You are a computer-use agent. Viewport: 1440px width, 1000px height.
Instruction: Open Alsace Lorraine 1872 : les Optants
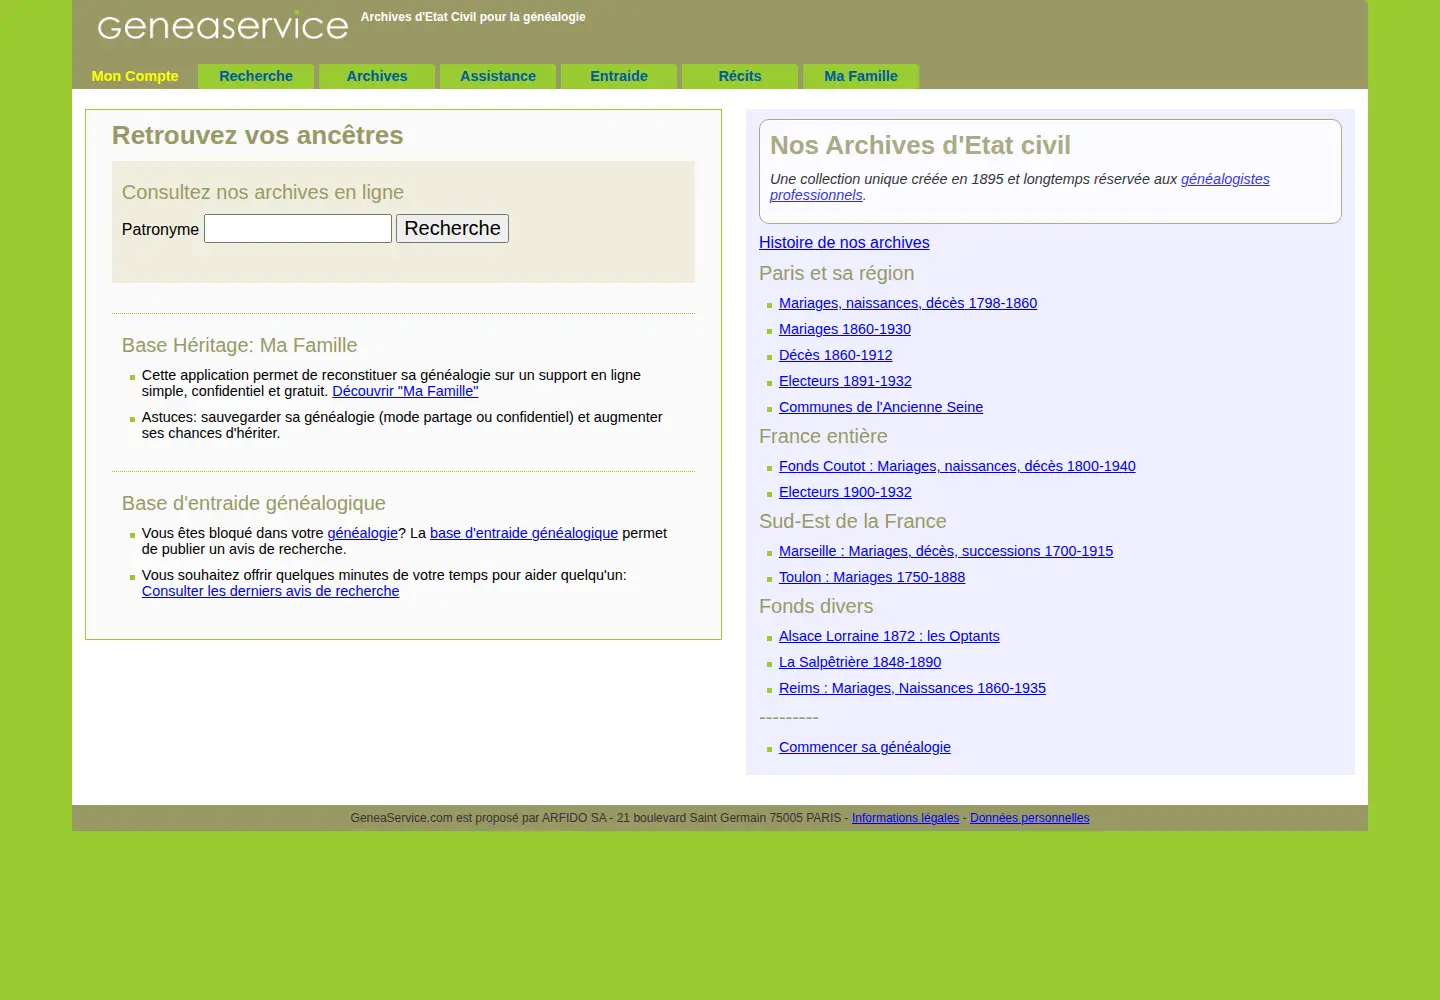coord(889,636)
